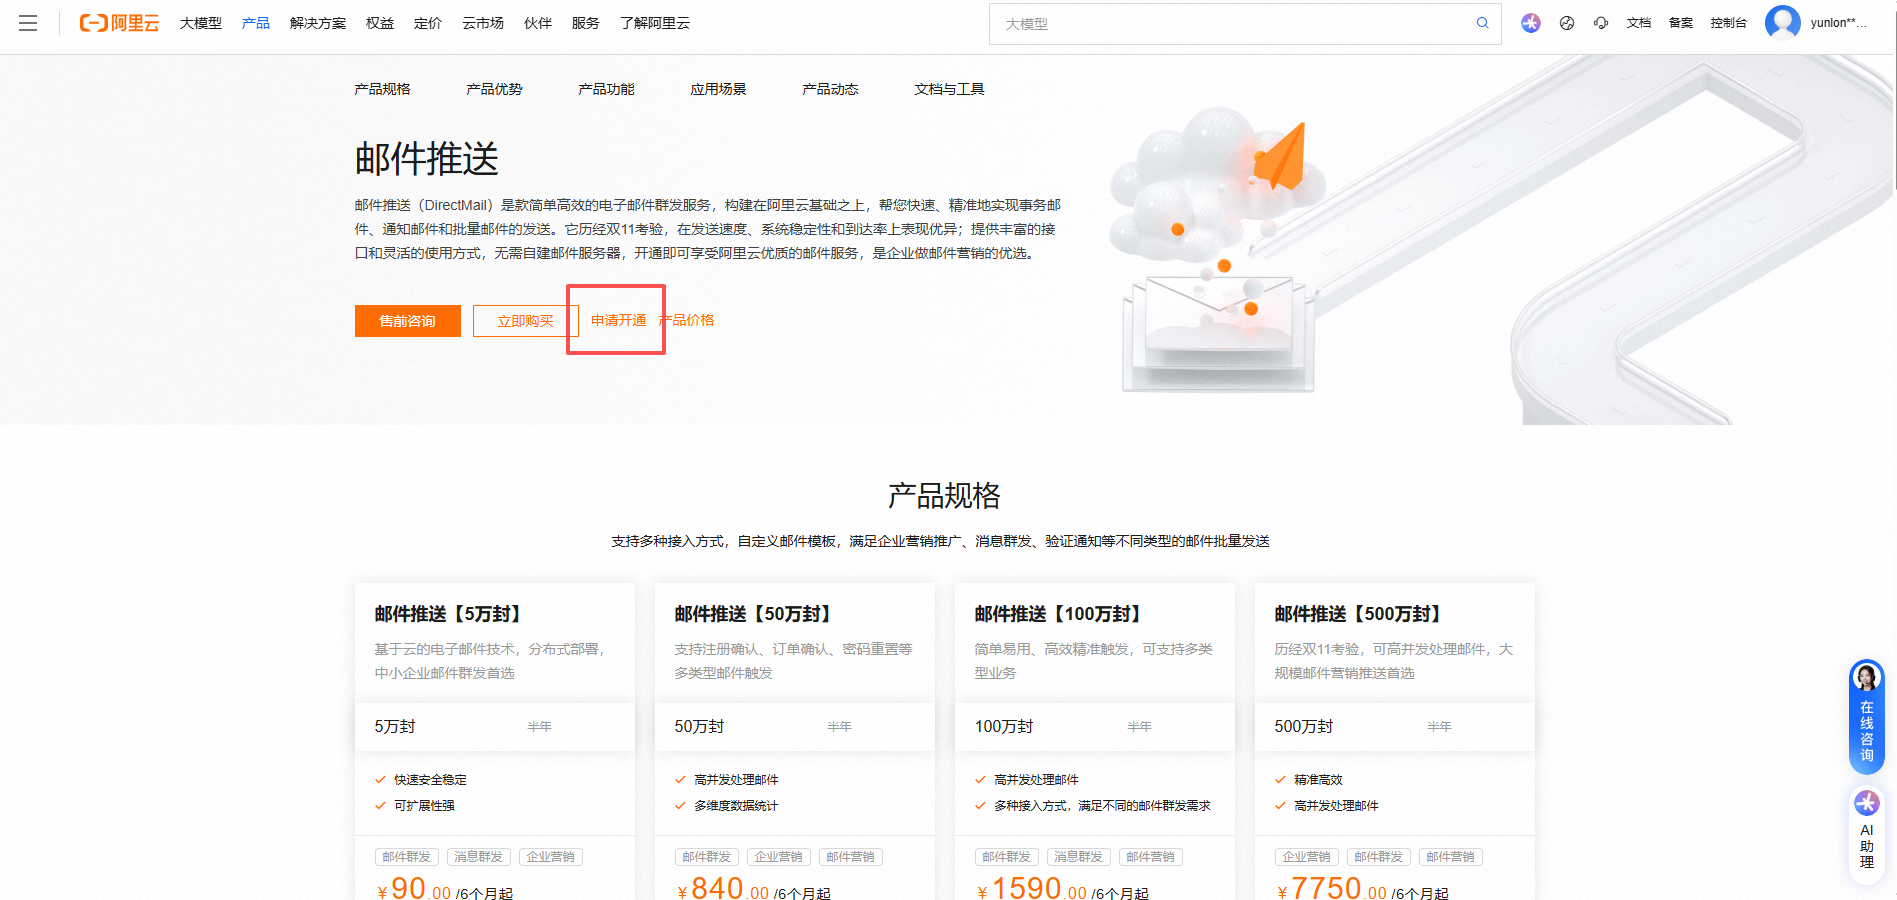This screenshot has height=900, width=1897.
Task: Open the AI助理 floating widget
Action: [x=1866, y=836]
